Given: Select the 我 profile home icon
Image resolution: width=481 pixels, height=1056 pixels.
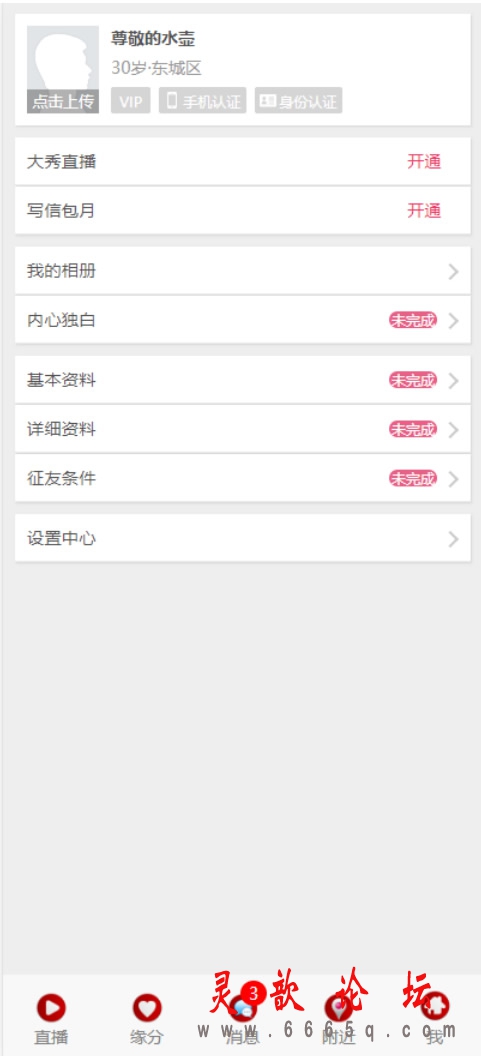Looking at the screenshot, I should pos(435,1008).
